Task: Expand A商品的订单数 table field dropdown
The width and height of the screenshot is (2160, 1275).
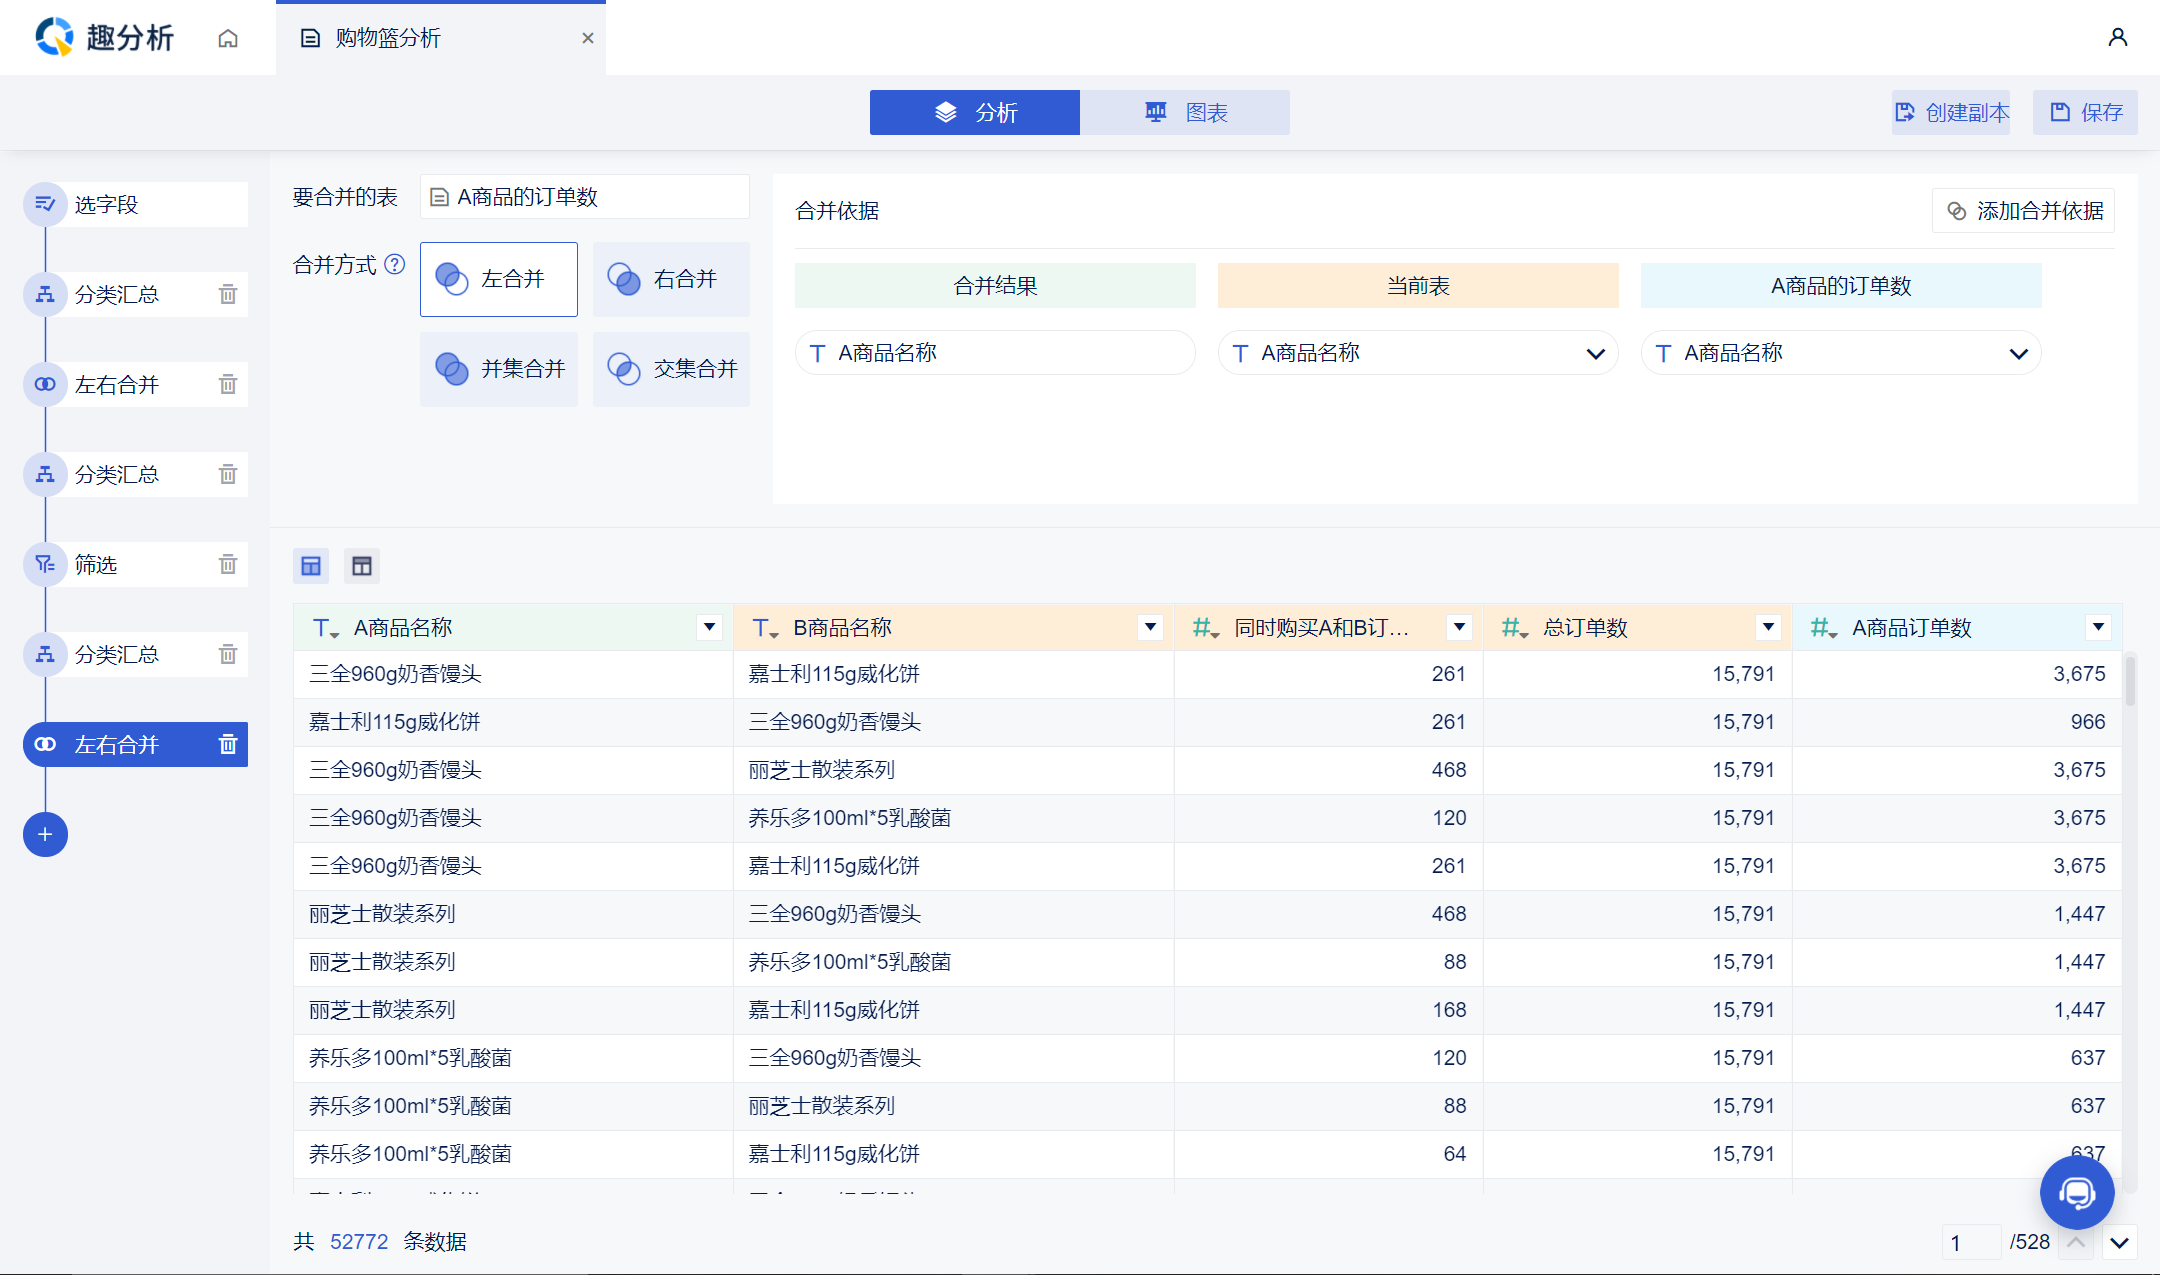Action: (x=2018, y=353)
